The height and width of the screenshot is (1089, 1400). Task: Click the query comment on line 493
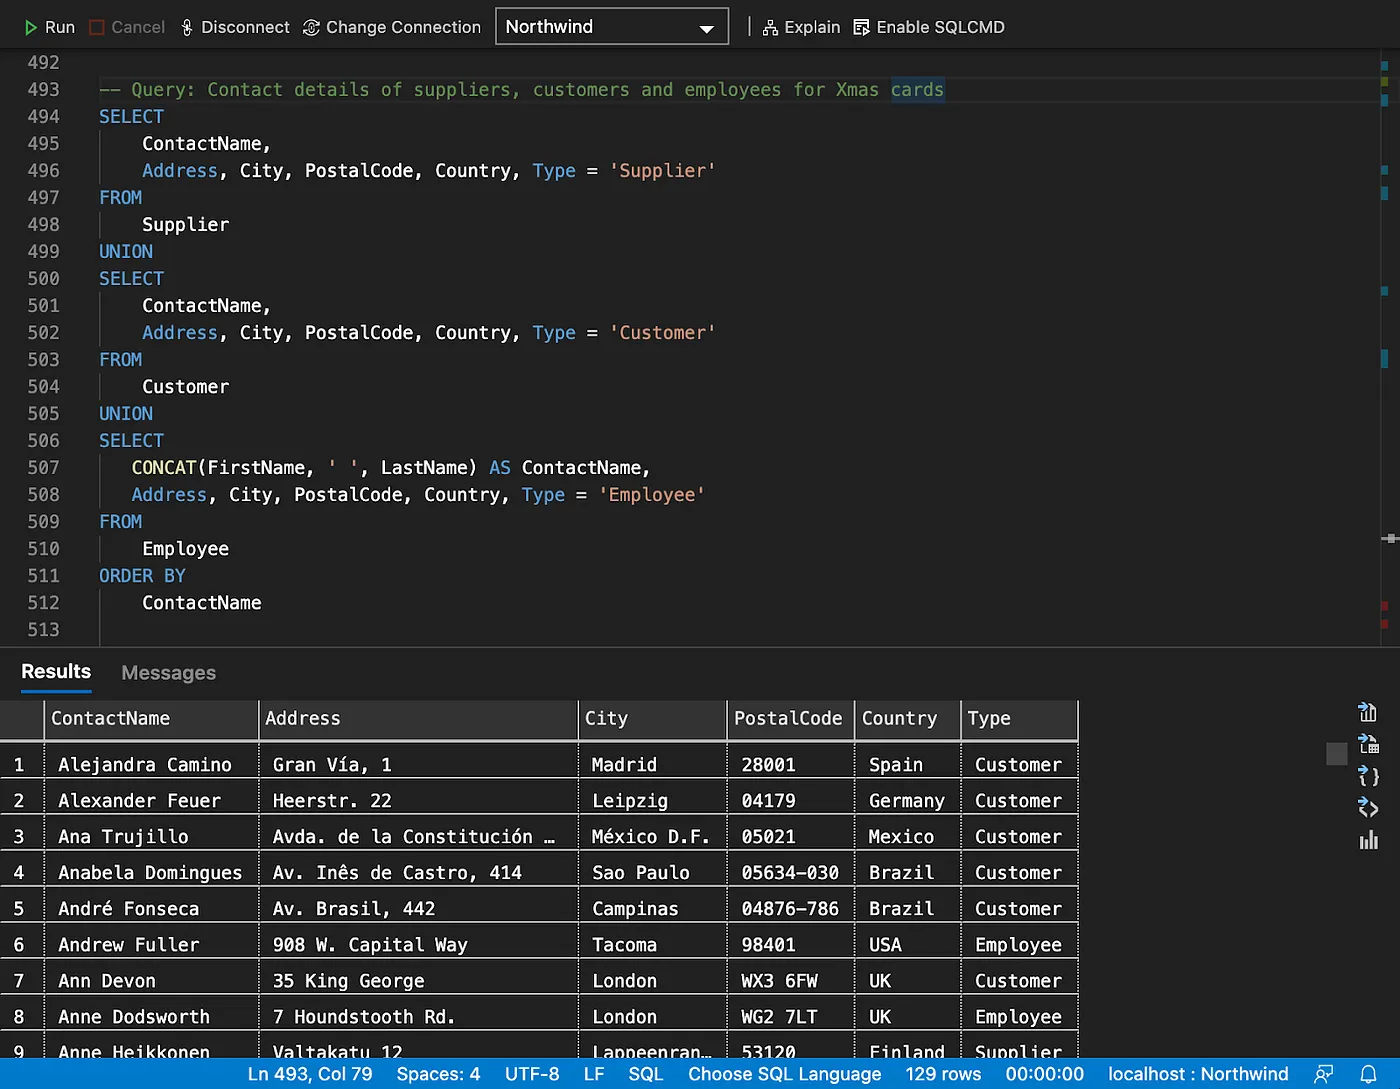(x=521, y=90)
